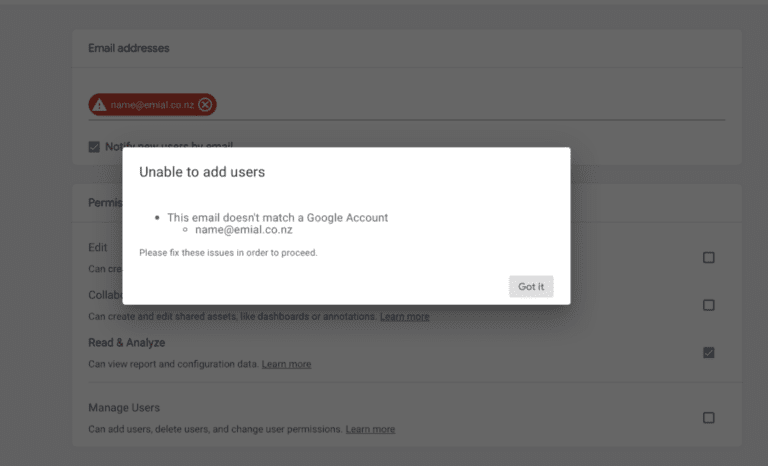Click the Email addresses section header
The image size is (768, 466).
click(129, 48)
